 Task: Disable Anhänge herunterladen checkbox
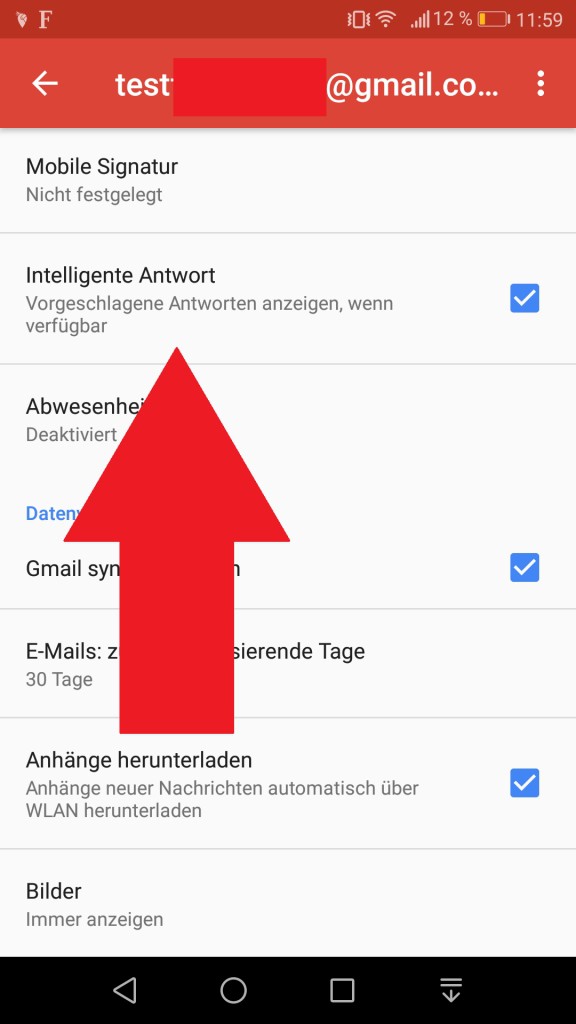coord(524,783)
